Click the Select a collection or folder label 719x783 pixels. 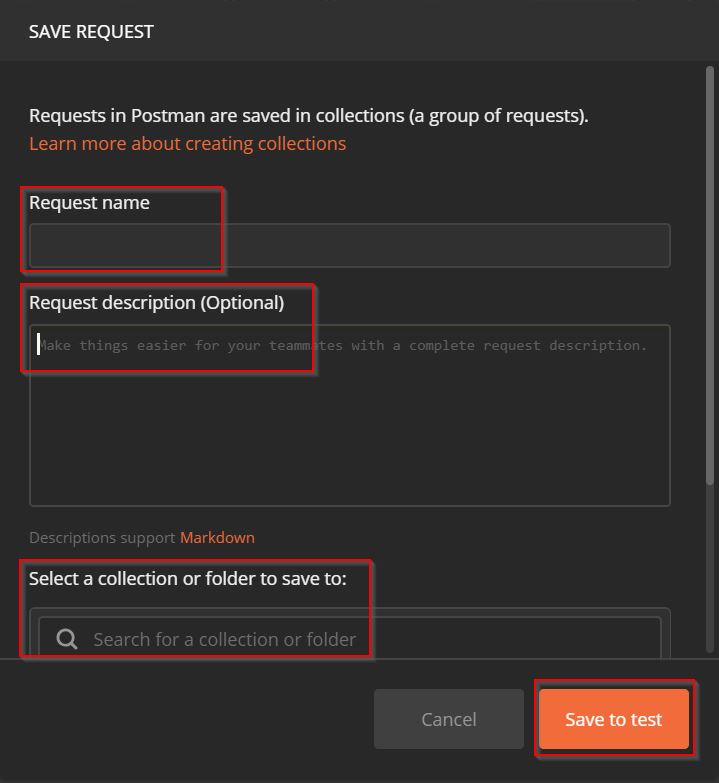click(187, 578)
